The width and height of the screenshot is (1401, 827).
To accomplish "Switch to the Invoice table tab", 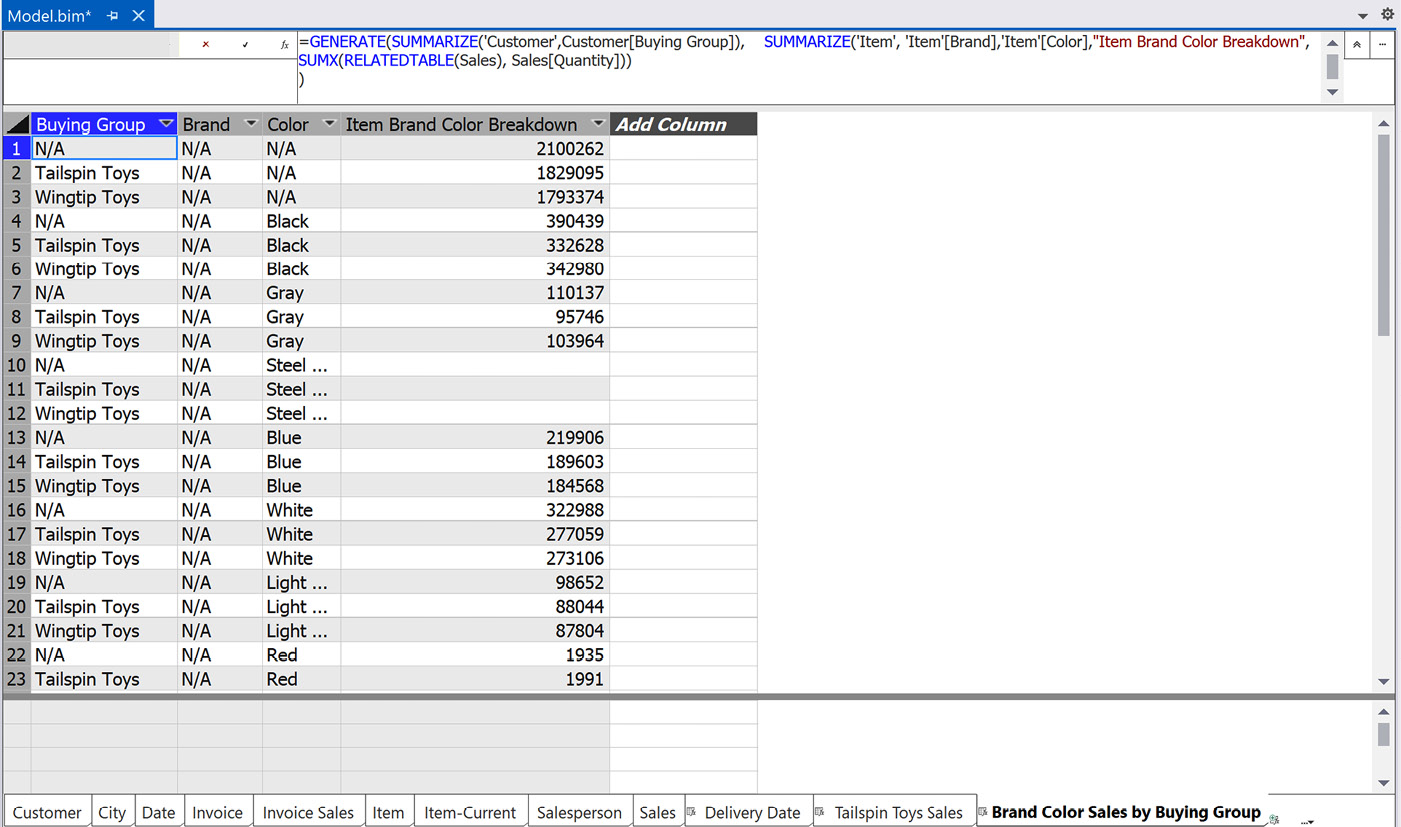I will tap(217, 812).
